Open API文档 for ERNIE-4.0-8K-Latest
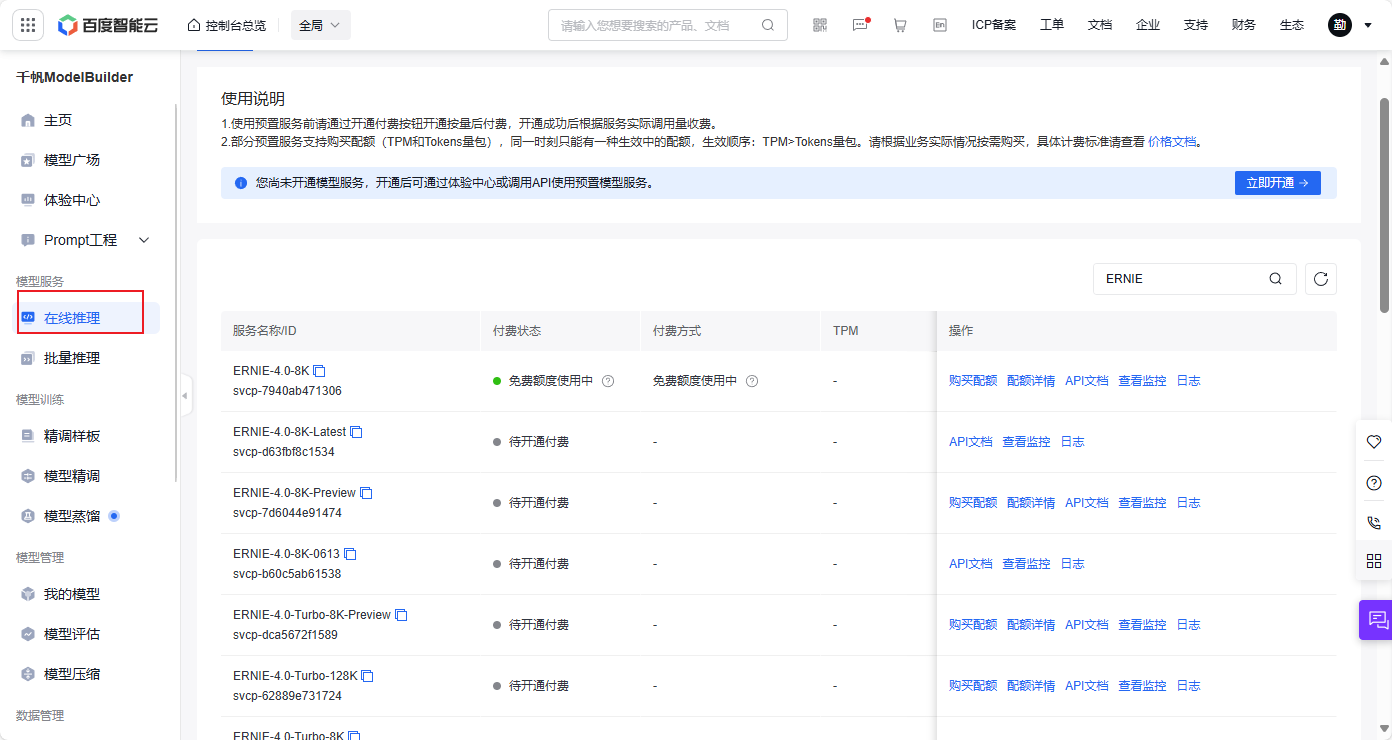 tap(971, 442)
